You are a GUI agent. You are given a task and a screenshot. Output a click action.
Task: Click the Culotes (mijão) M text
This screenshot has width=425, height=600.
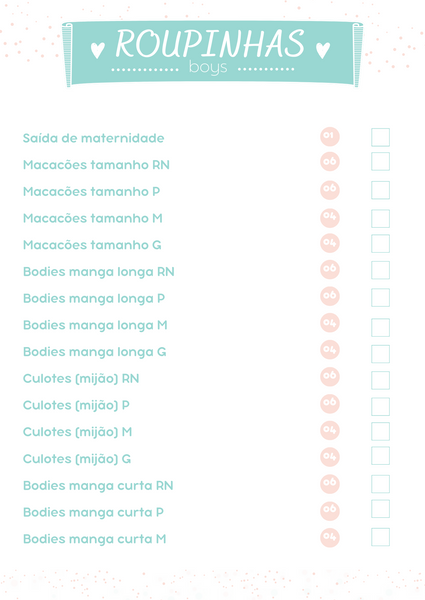(77, 432)
